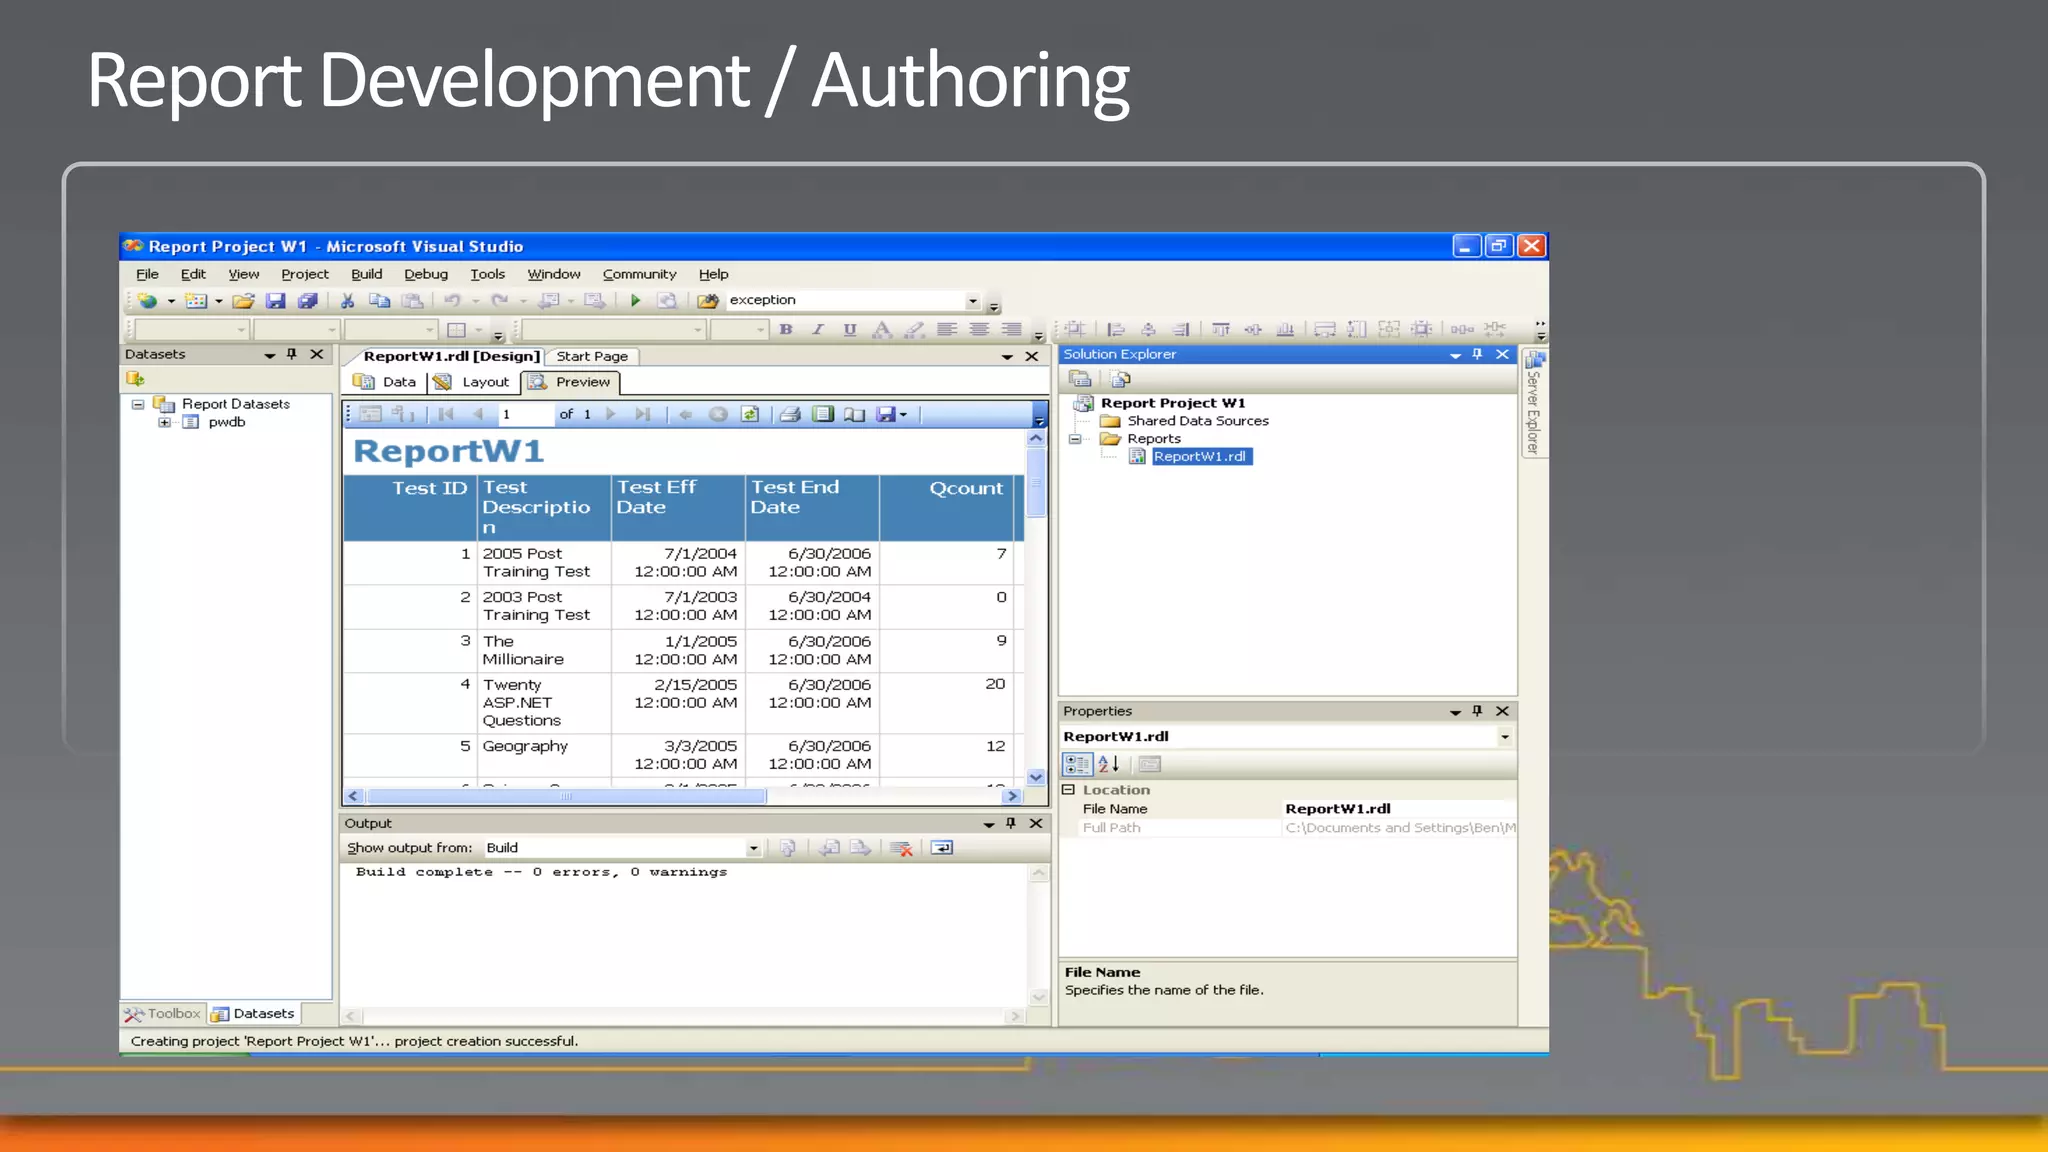
Task: Open the exception find combo box dropdown
Action: (x=972, y=301)
